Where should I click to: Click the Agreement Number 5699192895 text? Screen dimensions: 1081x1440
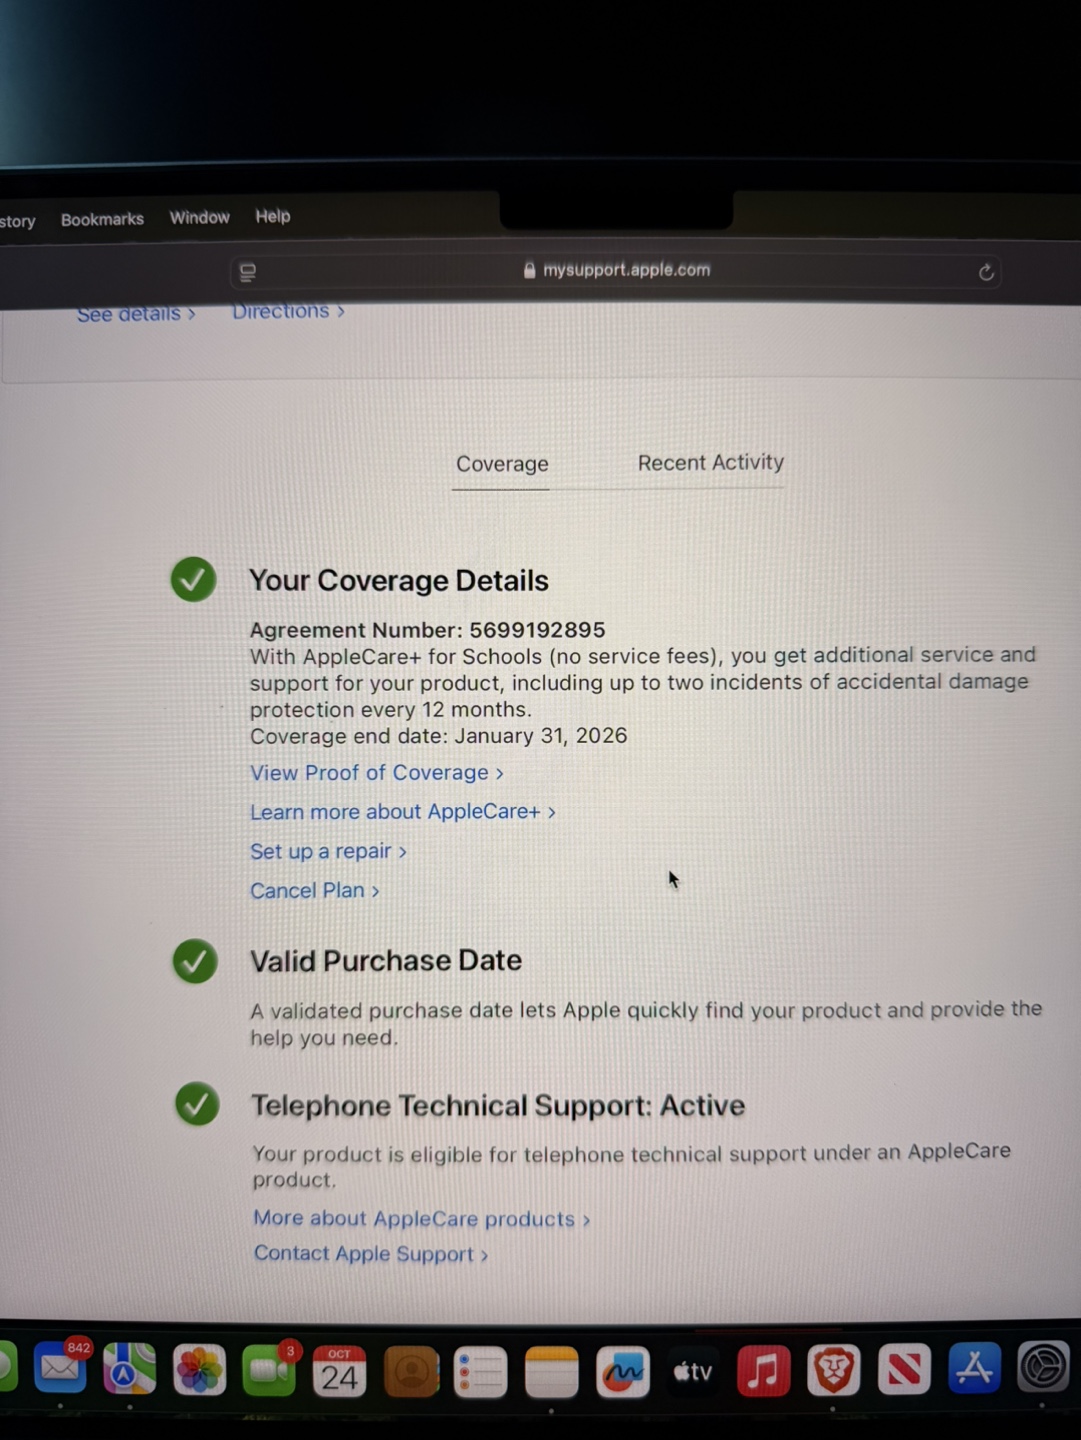[427, 630]
